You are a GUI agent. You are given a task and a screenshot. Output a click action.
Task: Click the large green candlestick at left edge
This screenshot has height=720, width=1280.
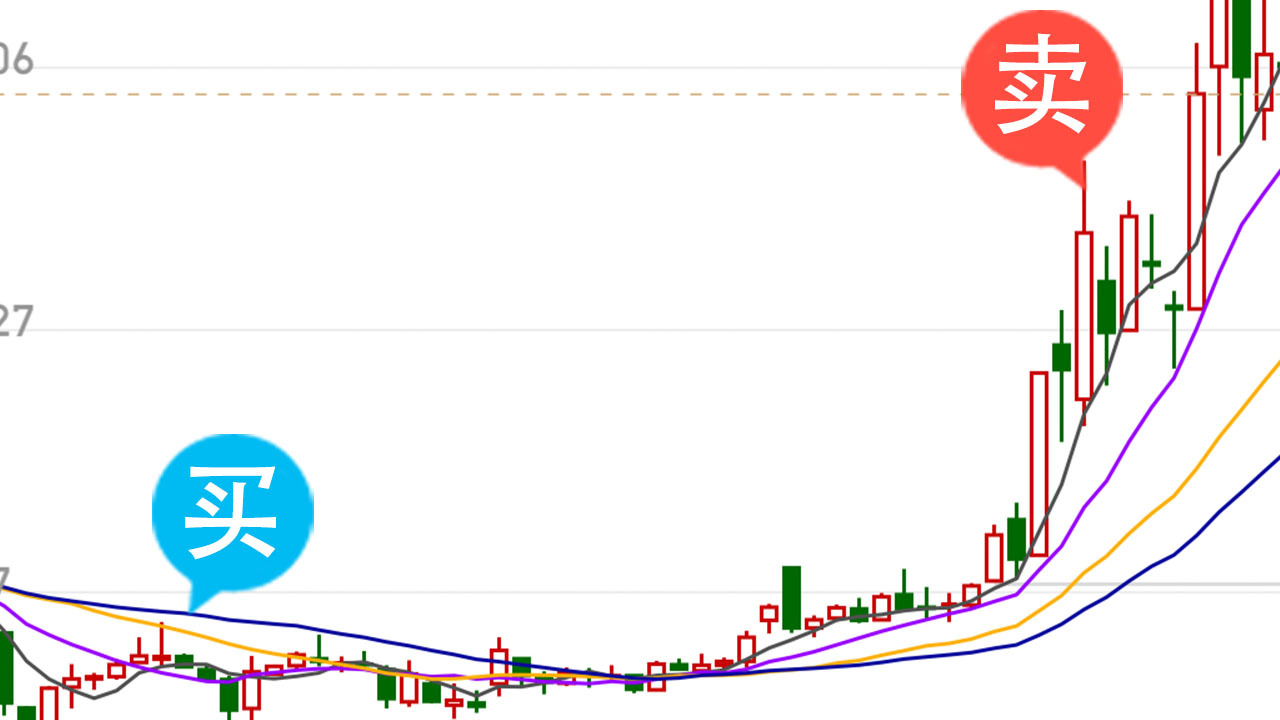coord(5,668)
